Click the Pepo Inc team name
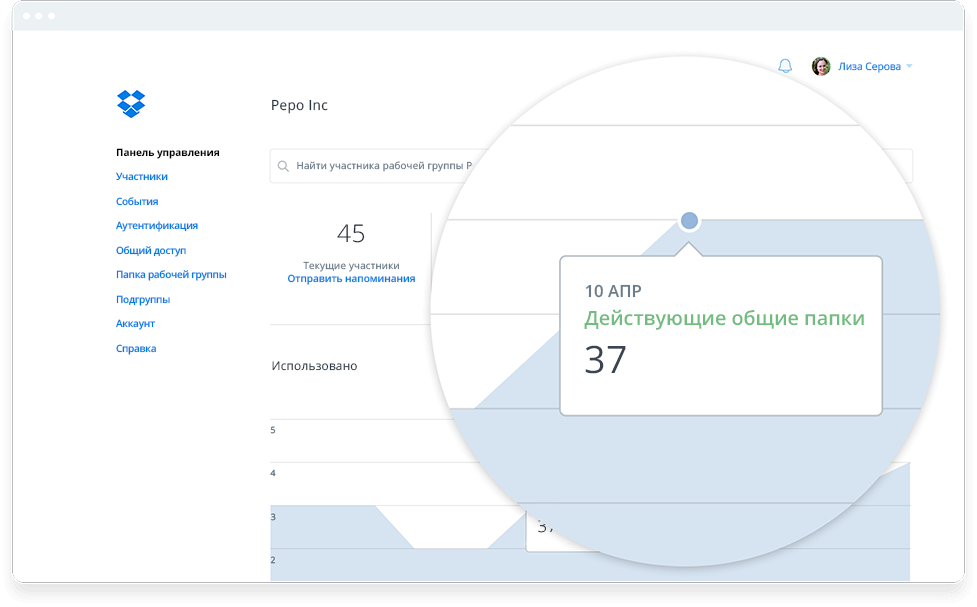The height and width of the screenshot is (607, 977). pyautogui.click(x=301, y=105)
